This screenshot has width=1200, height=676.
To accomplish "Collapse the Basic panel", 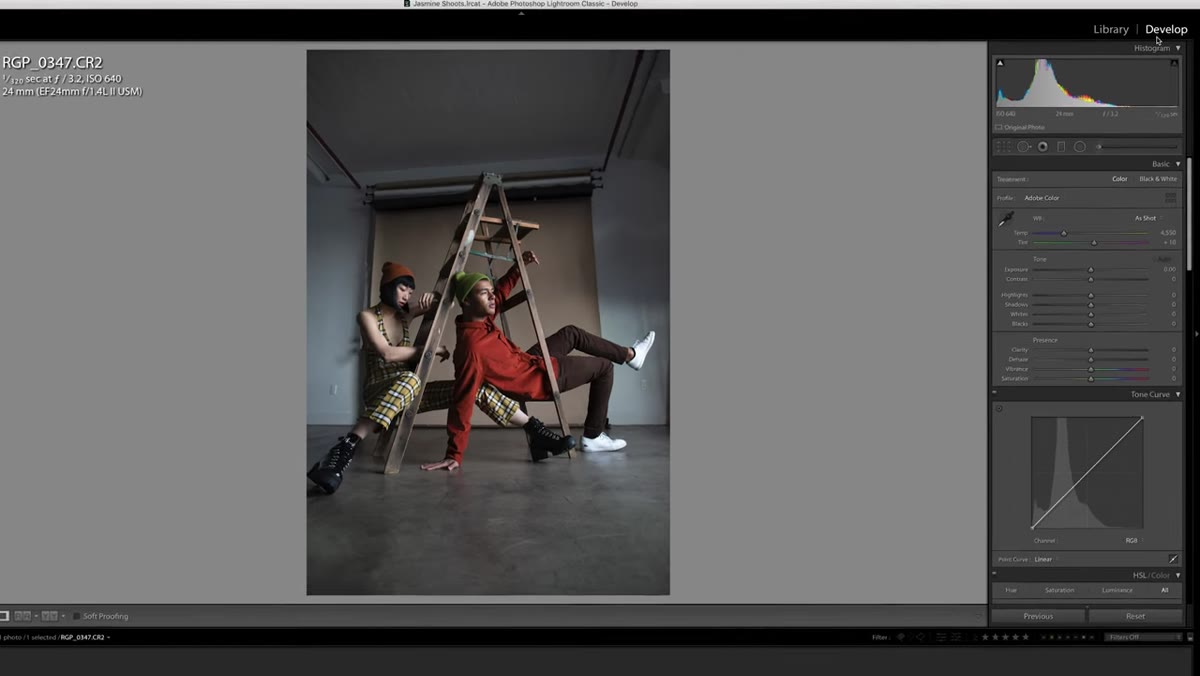I will (x=1178, y=164).
